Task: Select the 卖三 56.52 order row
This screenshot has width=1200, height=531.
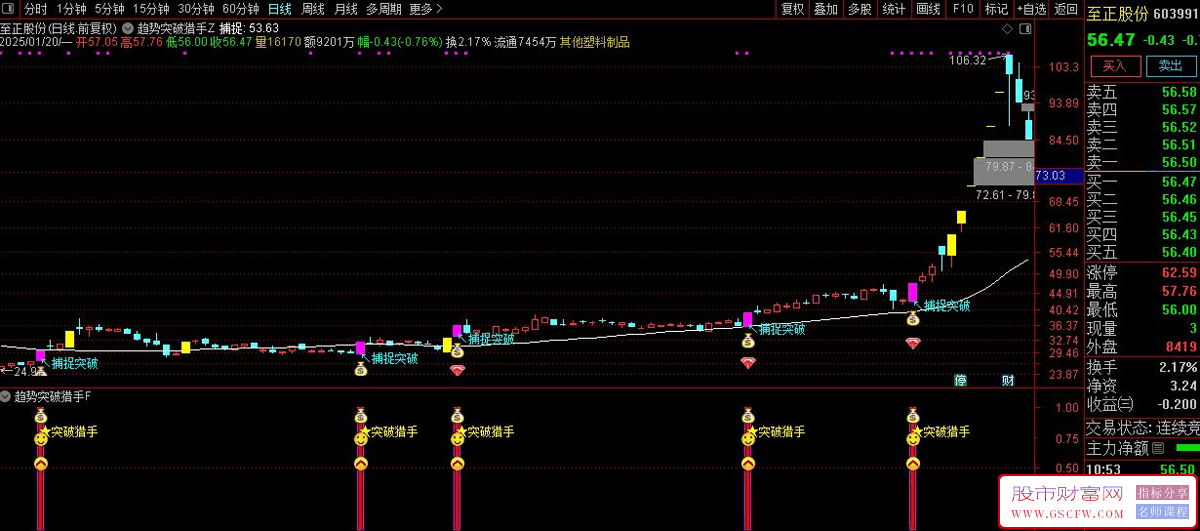Action: tap(1142, 127)
